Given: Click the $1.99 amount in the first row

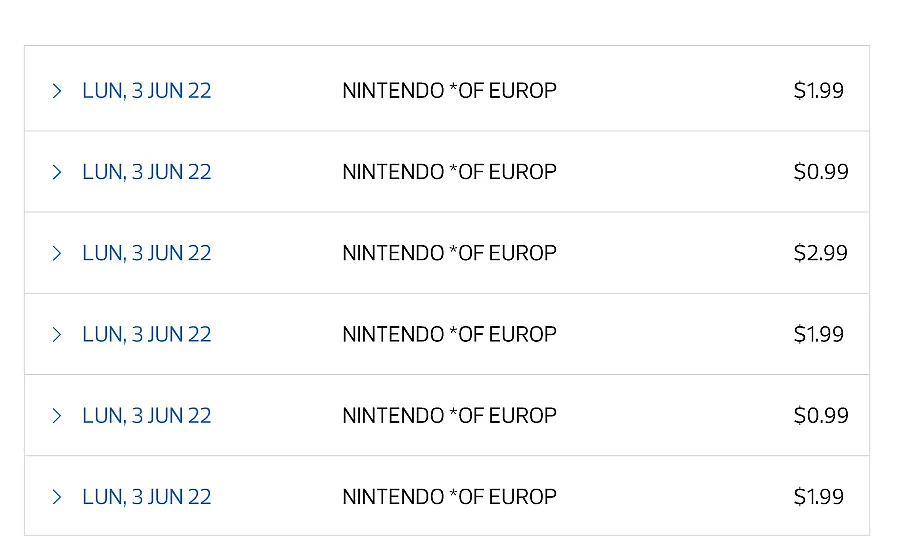Looking at the screenshot, I should pos(818,91).
